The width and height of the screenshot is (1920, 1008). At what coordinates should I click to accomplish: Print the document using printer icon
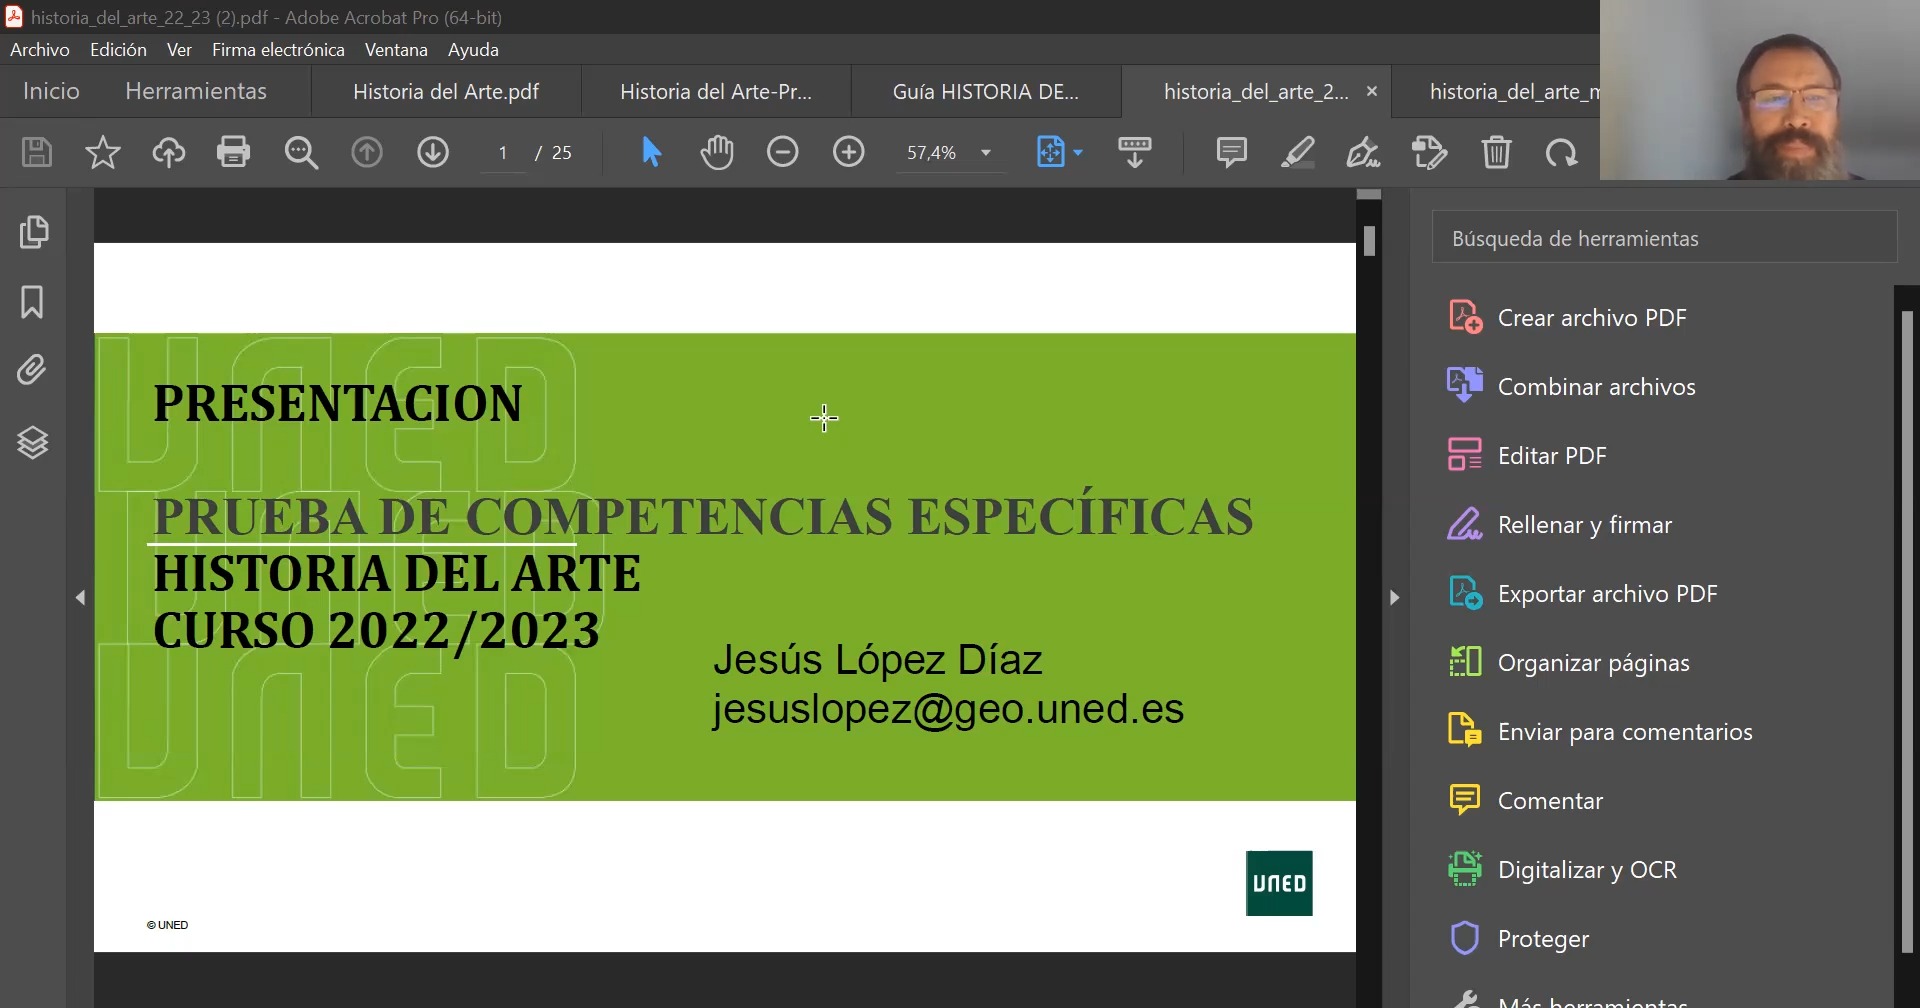233,152
